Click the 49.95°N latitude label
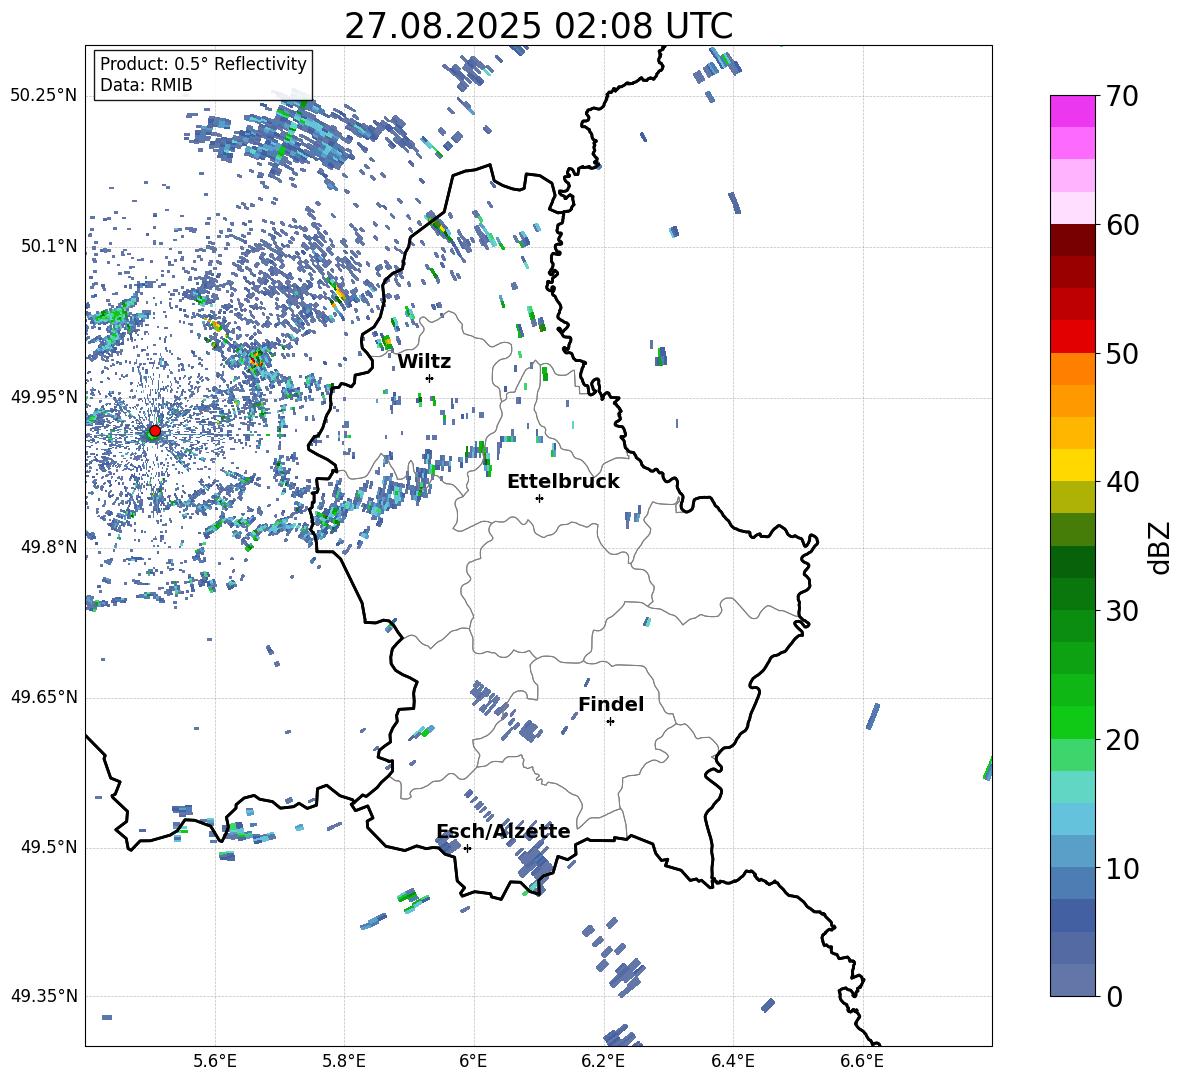This screenshot has width=1184, height=1081. click(x=44, y=397)
